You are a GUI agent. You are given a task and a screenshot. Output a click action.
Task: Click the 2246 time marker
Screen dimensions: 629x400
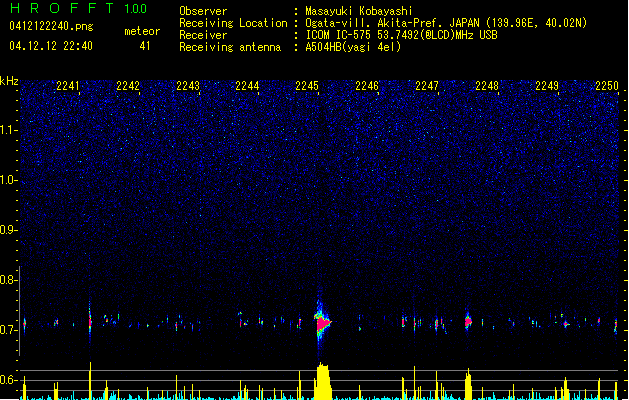367,86
